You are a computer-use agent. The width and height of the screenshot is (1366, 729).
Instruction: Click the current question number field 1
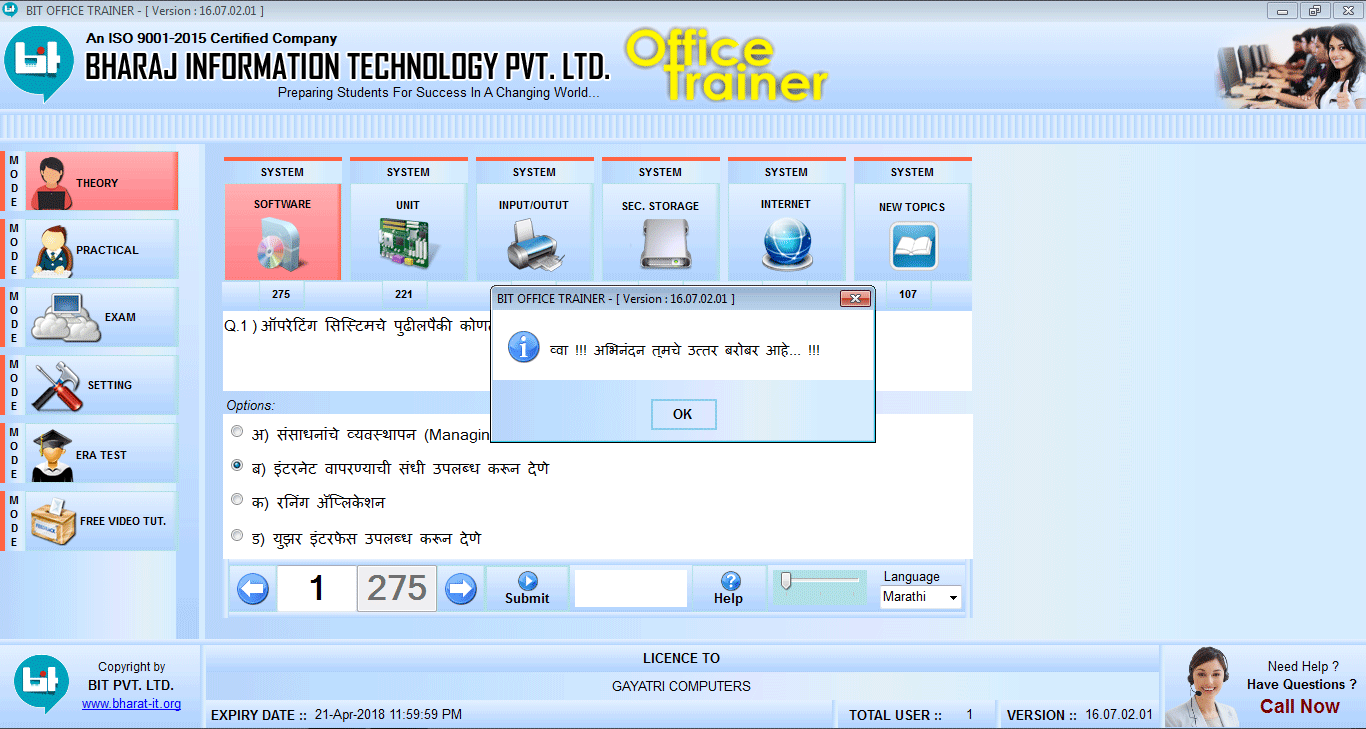tap(316, 588)
